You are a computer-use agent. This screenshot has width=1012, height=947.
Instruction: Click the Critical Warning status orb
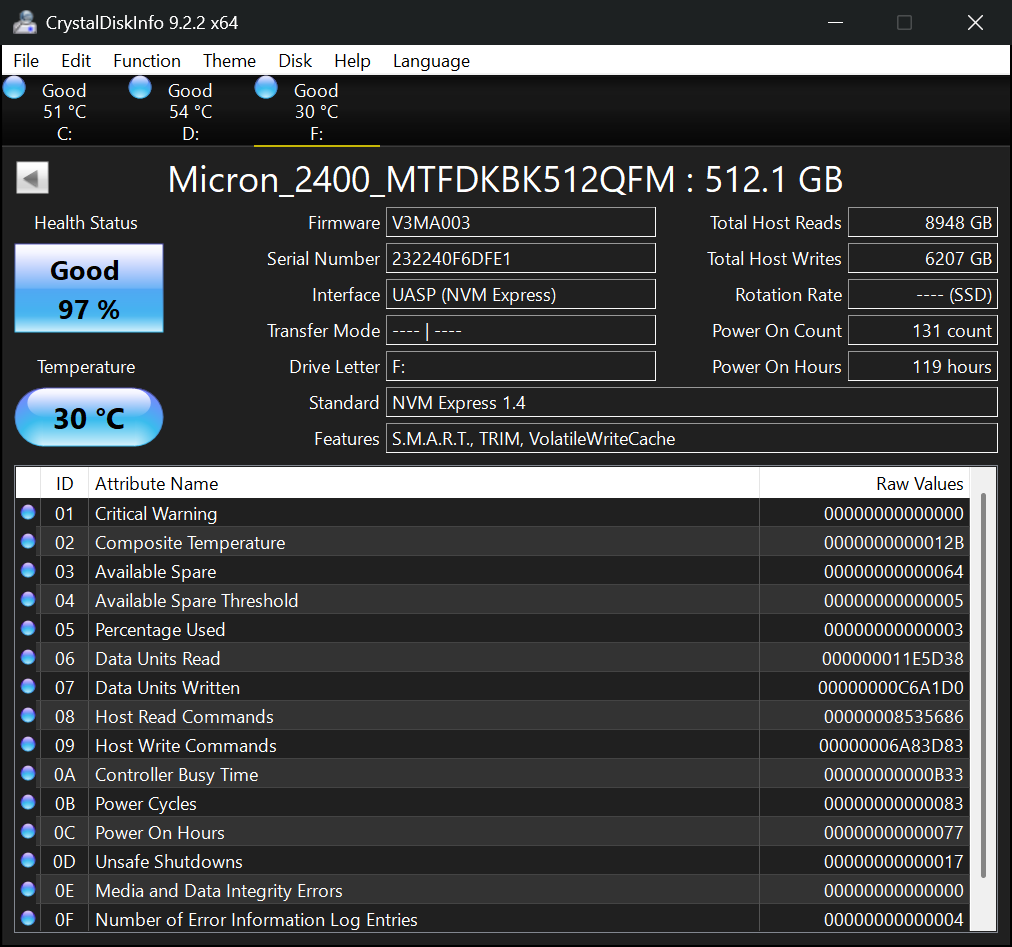pyautogui.click(x=28, y=513)
